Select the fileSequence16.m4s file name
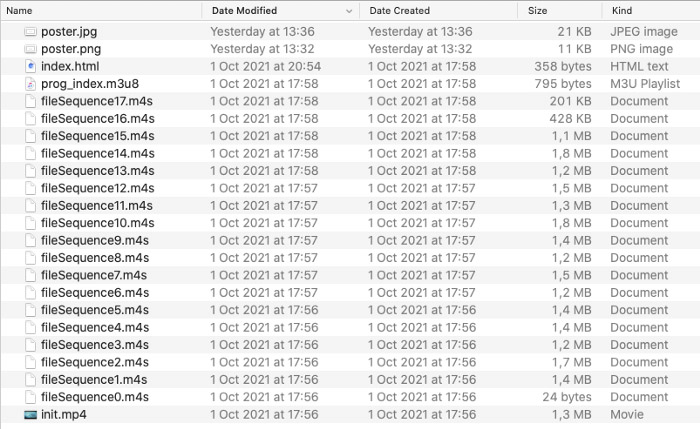 [98, 119]
